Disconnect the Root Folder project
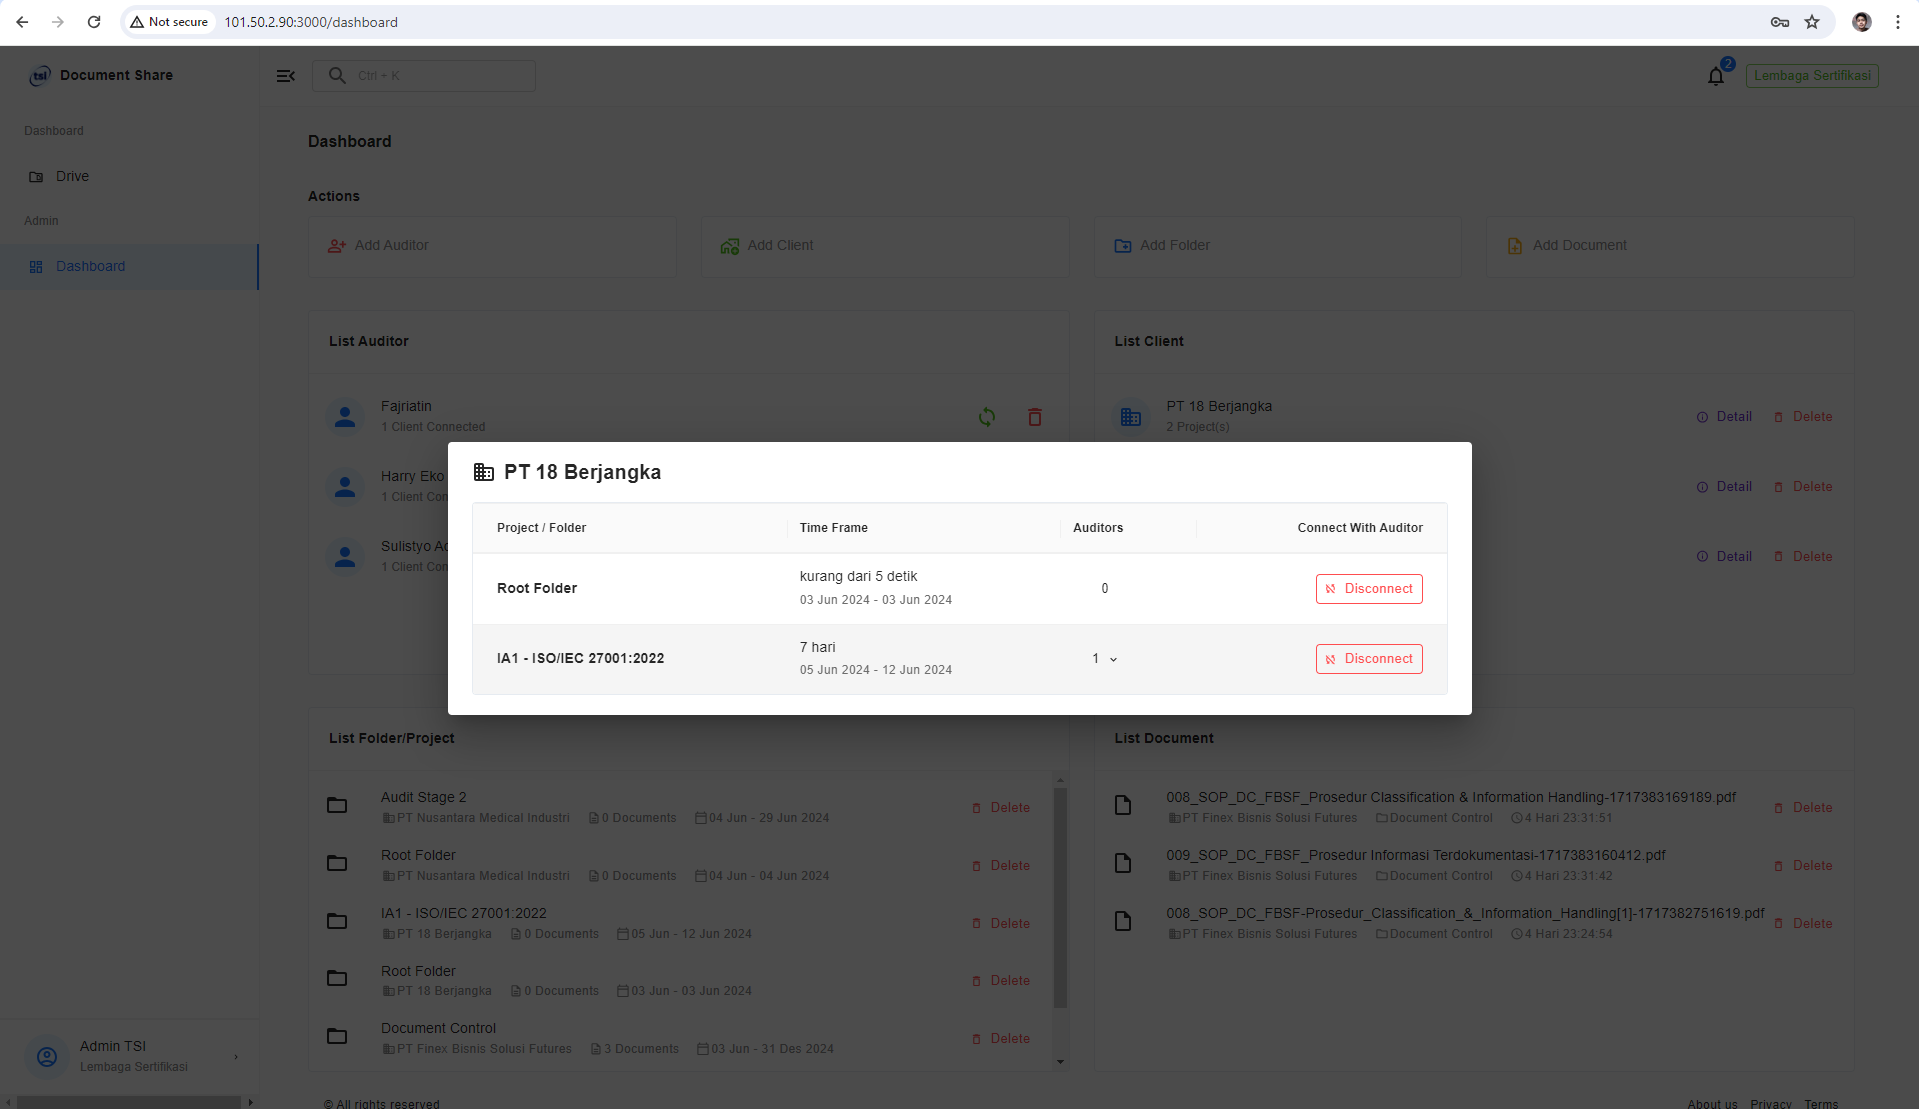Image resolution: width=1919 pixels, height=1109 pixels. [1369, 589]
